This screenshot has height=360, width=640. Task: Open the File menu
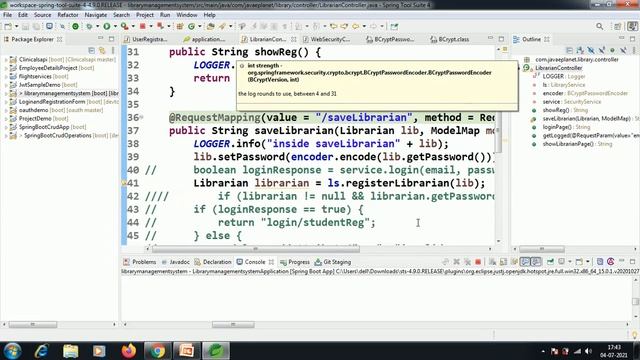point(7,15)
